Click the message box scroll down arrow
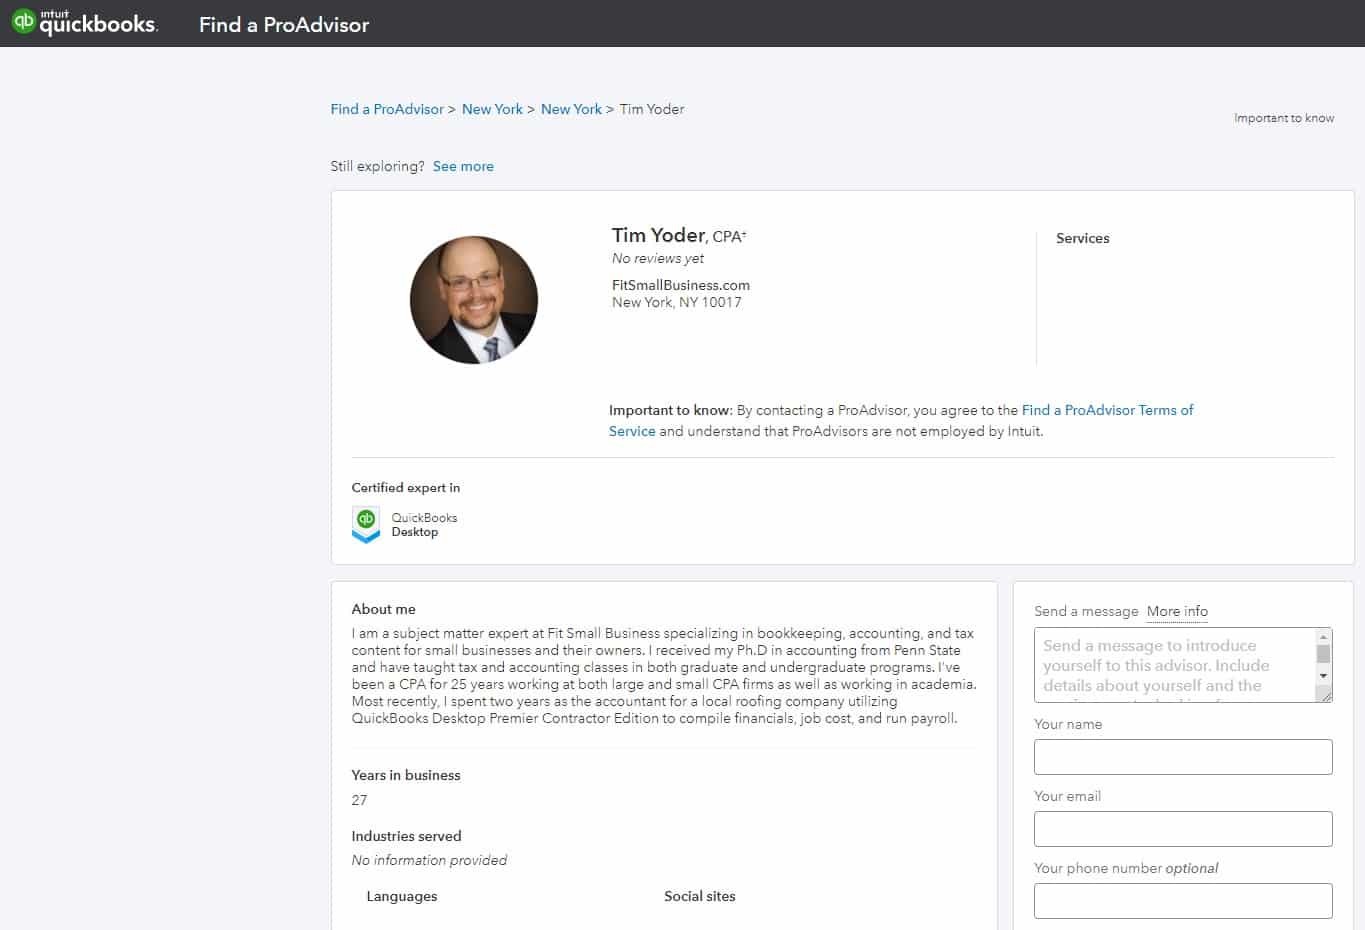 [x=1324, y=676]
